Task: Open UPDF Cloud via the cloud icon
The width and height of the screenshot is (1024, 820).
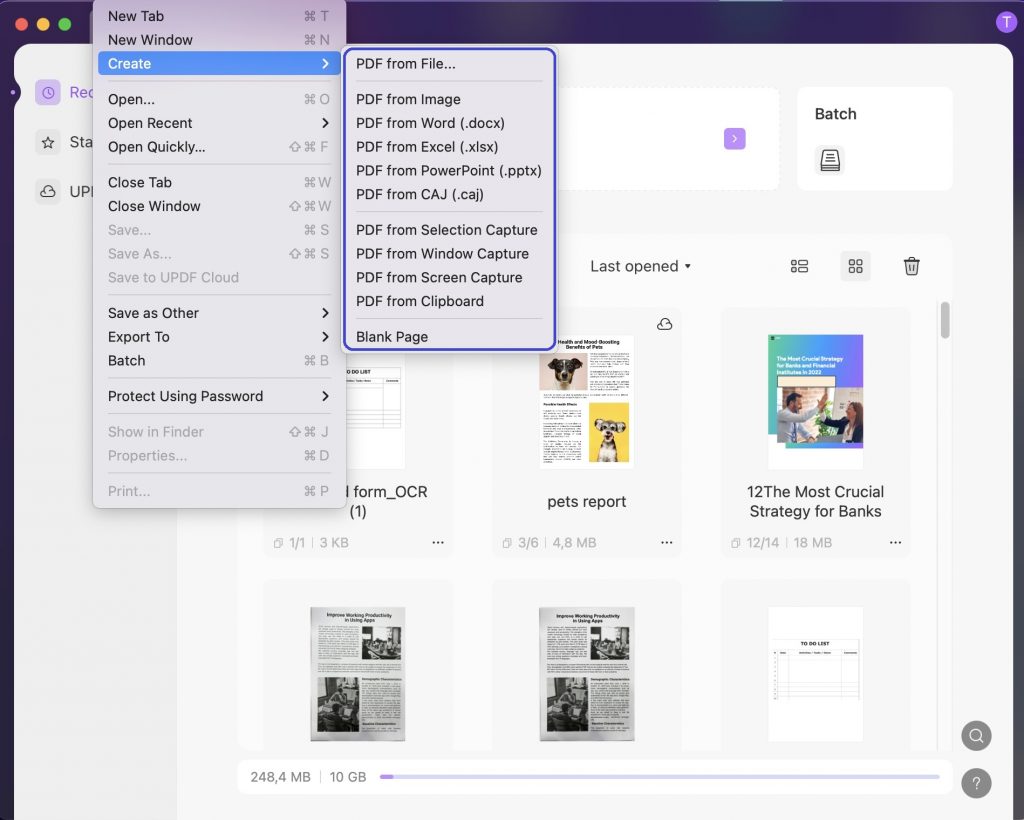Action: 47,191
